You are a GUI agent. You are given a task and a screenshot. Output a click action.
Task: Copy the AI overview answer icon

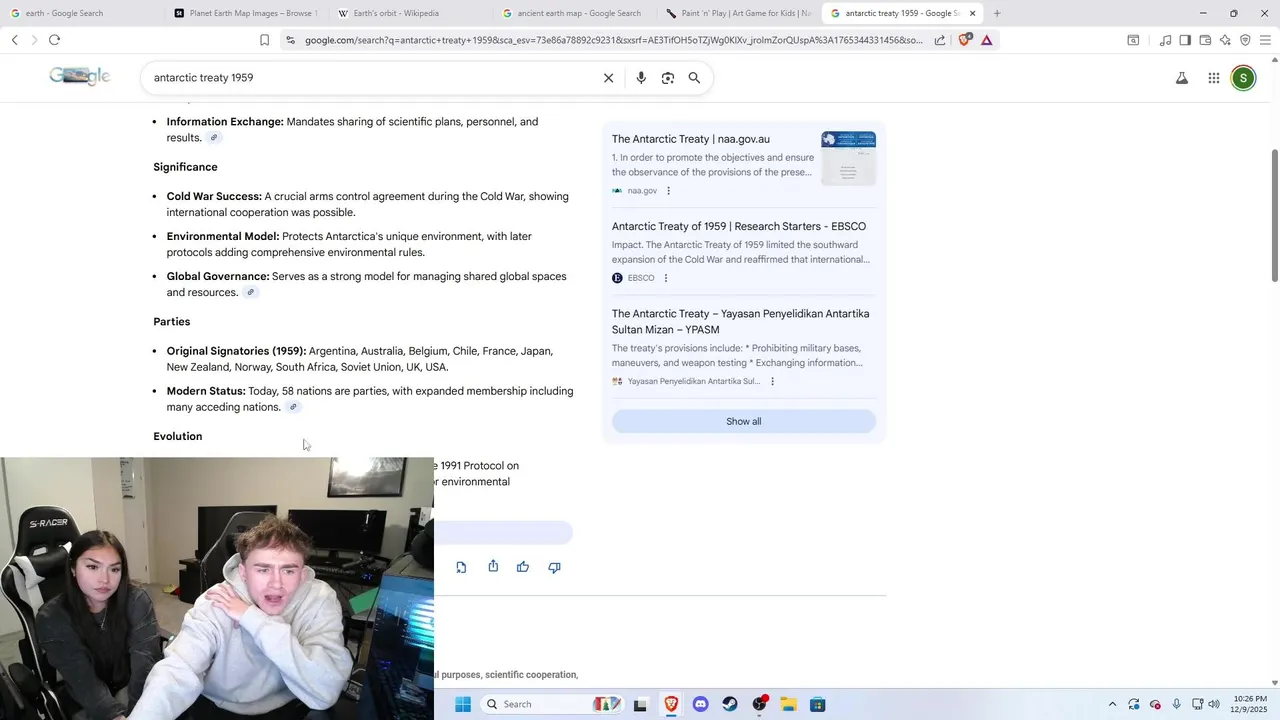[x=461, y=567]
